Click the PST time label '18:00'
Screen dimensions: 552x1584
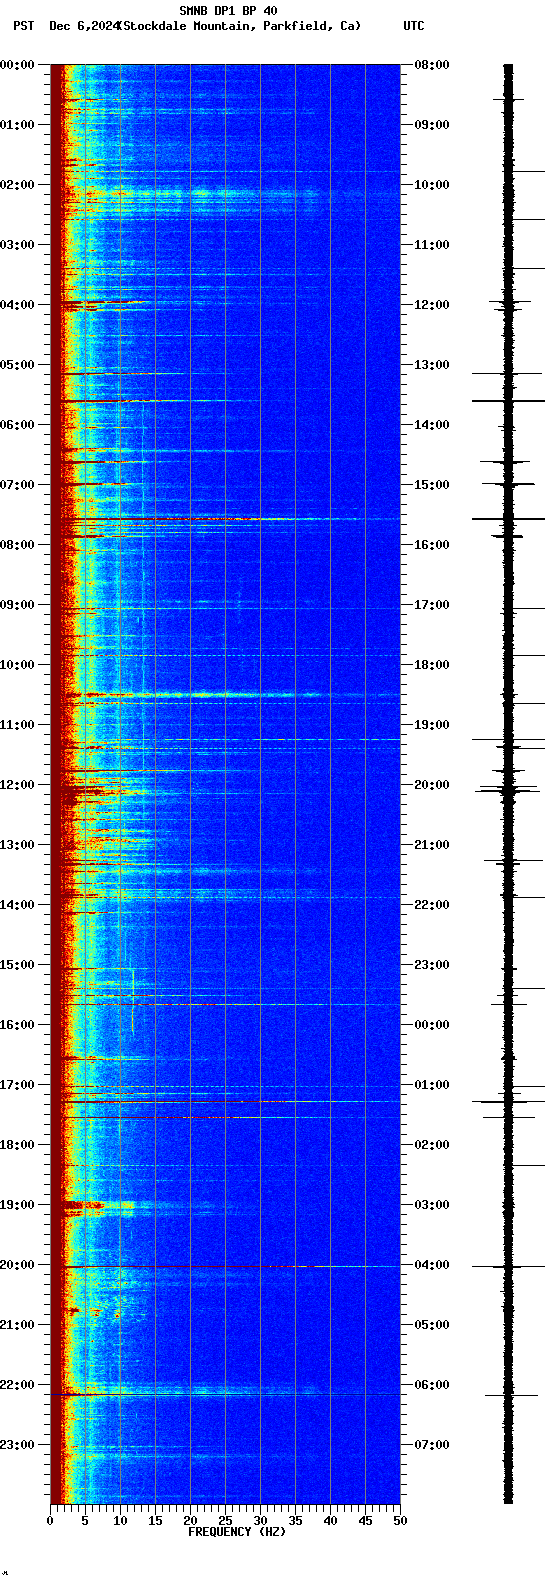click(x=17, y=1145)
